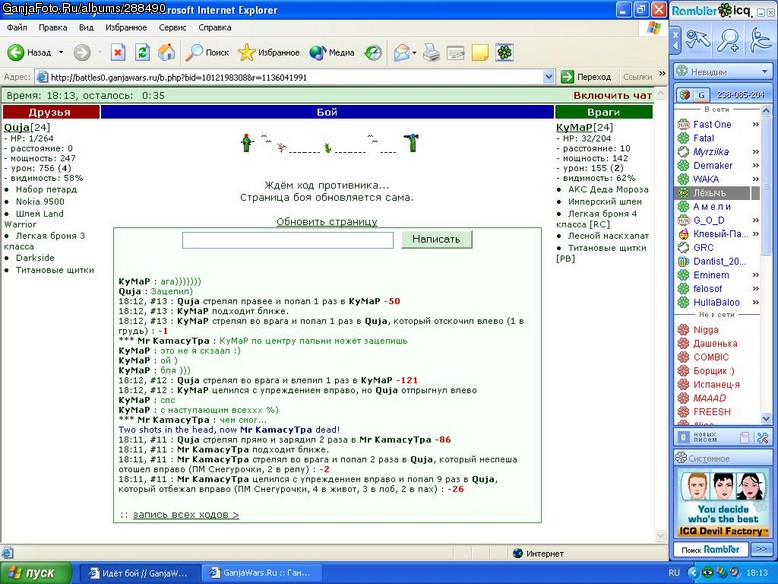Expand the toolbar chevron next to Ссылки
This screenshot has width=778, height=584.
(x=662, y=74)
